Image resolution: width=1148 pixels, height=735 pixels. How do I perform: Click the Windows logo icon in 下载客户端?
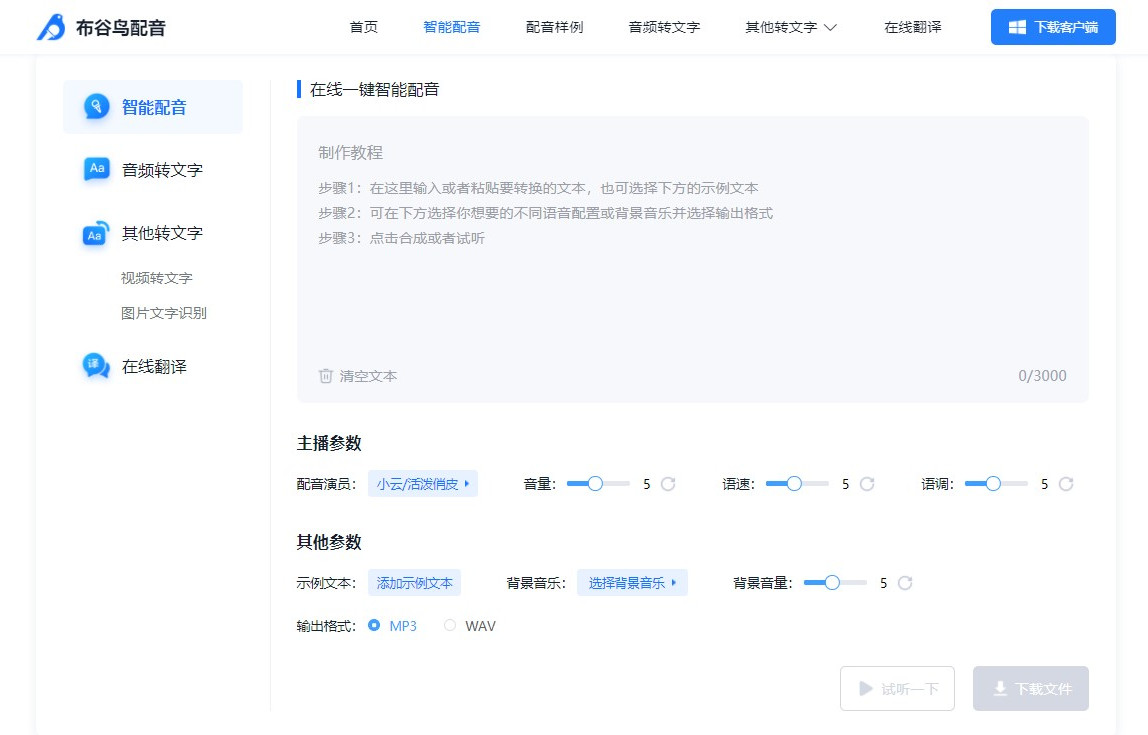[x=1017, y=27]
